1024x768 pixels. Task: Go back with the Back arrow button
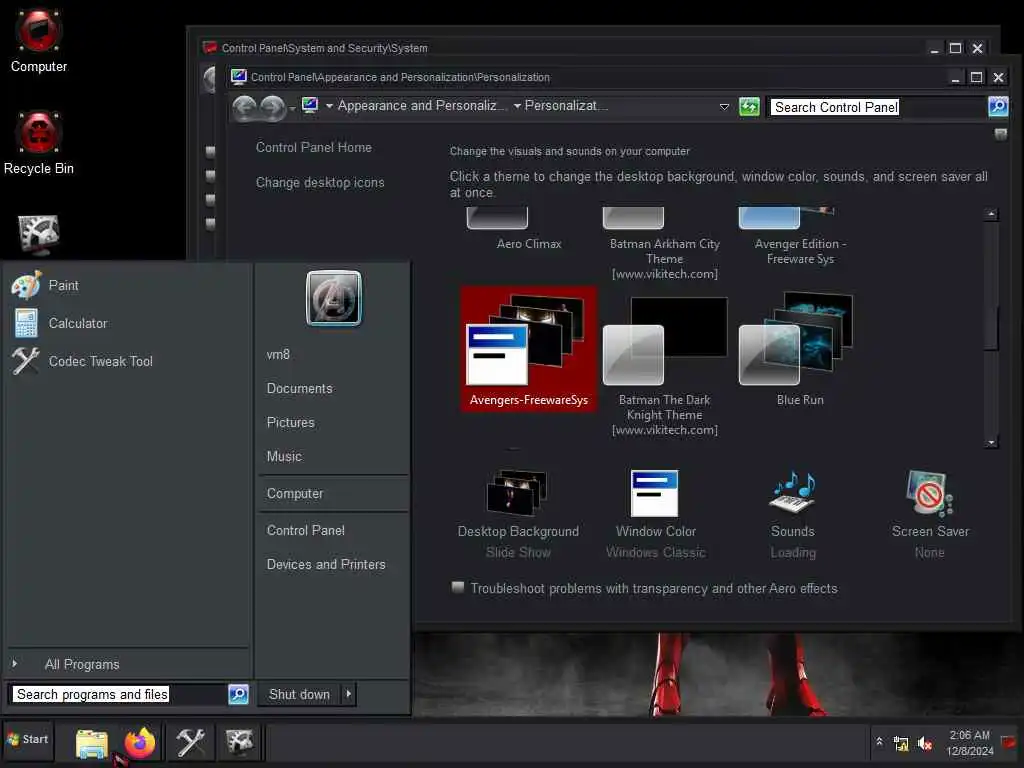pos(245,107)
